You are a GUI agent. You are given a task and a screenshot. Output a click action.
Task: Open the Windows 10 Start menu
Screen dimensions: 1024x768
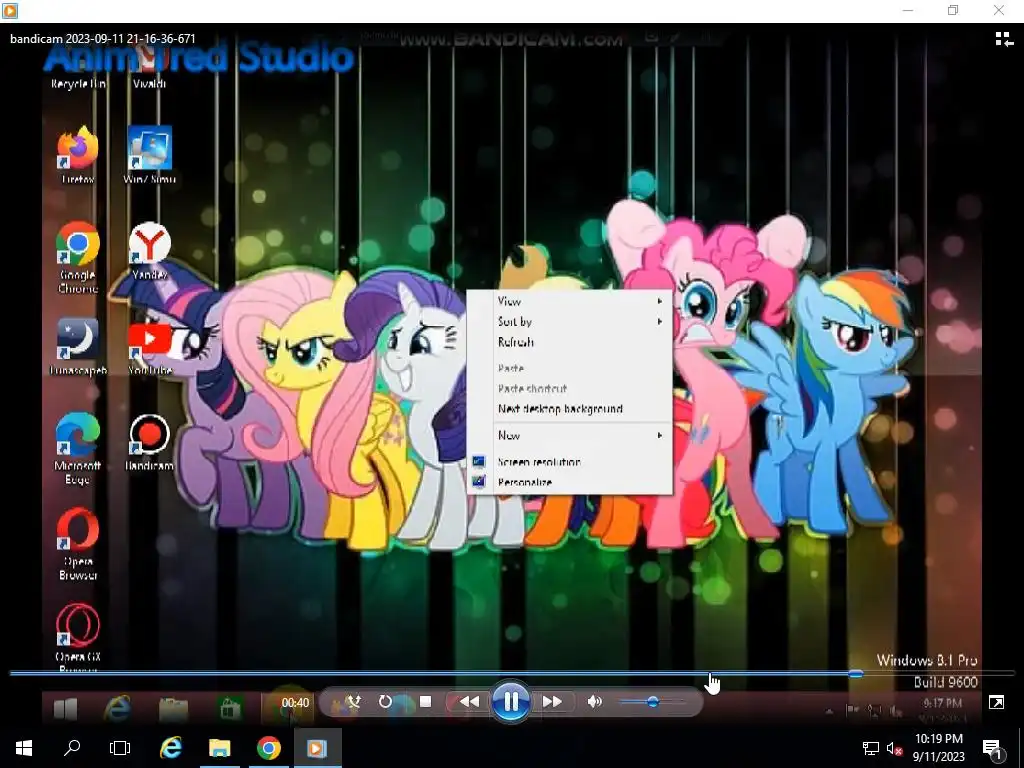coord(24,748)
